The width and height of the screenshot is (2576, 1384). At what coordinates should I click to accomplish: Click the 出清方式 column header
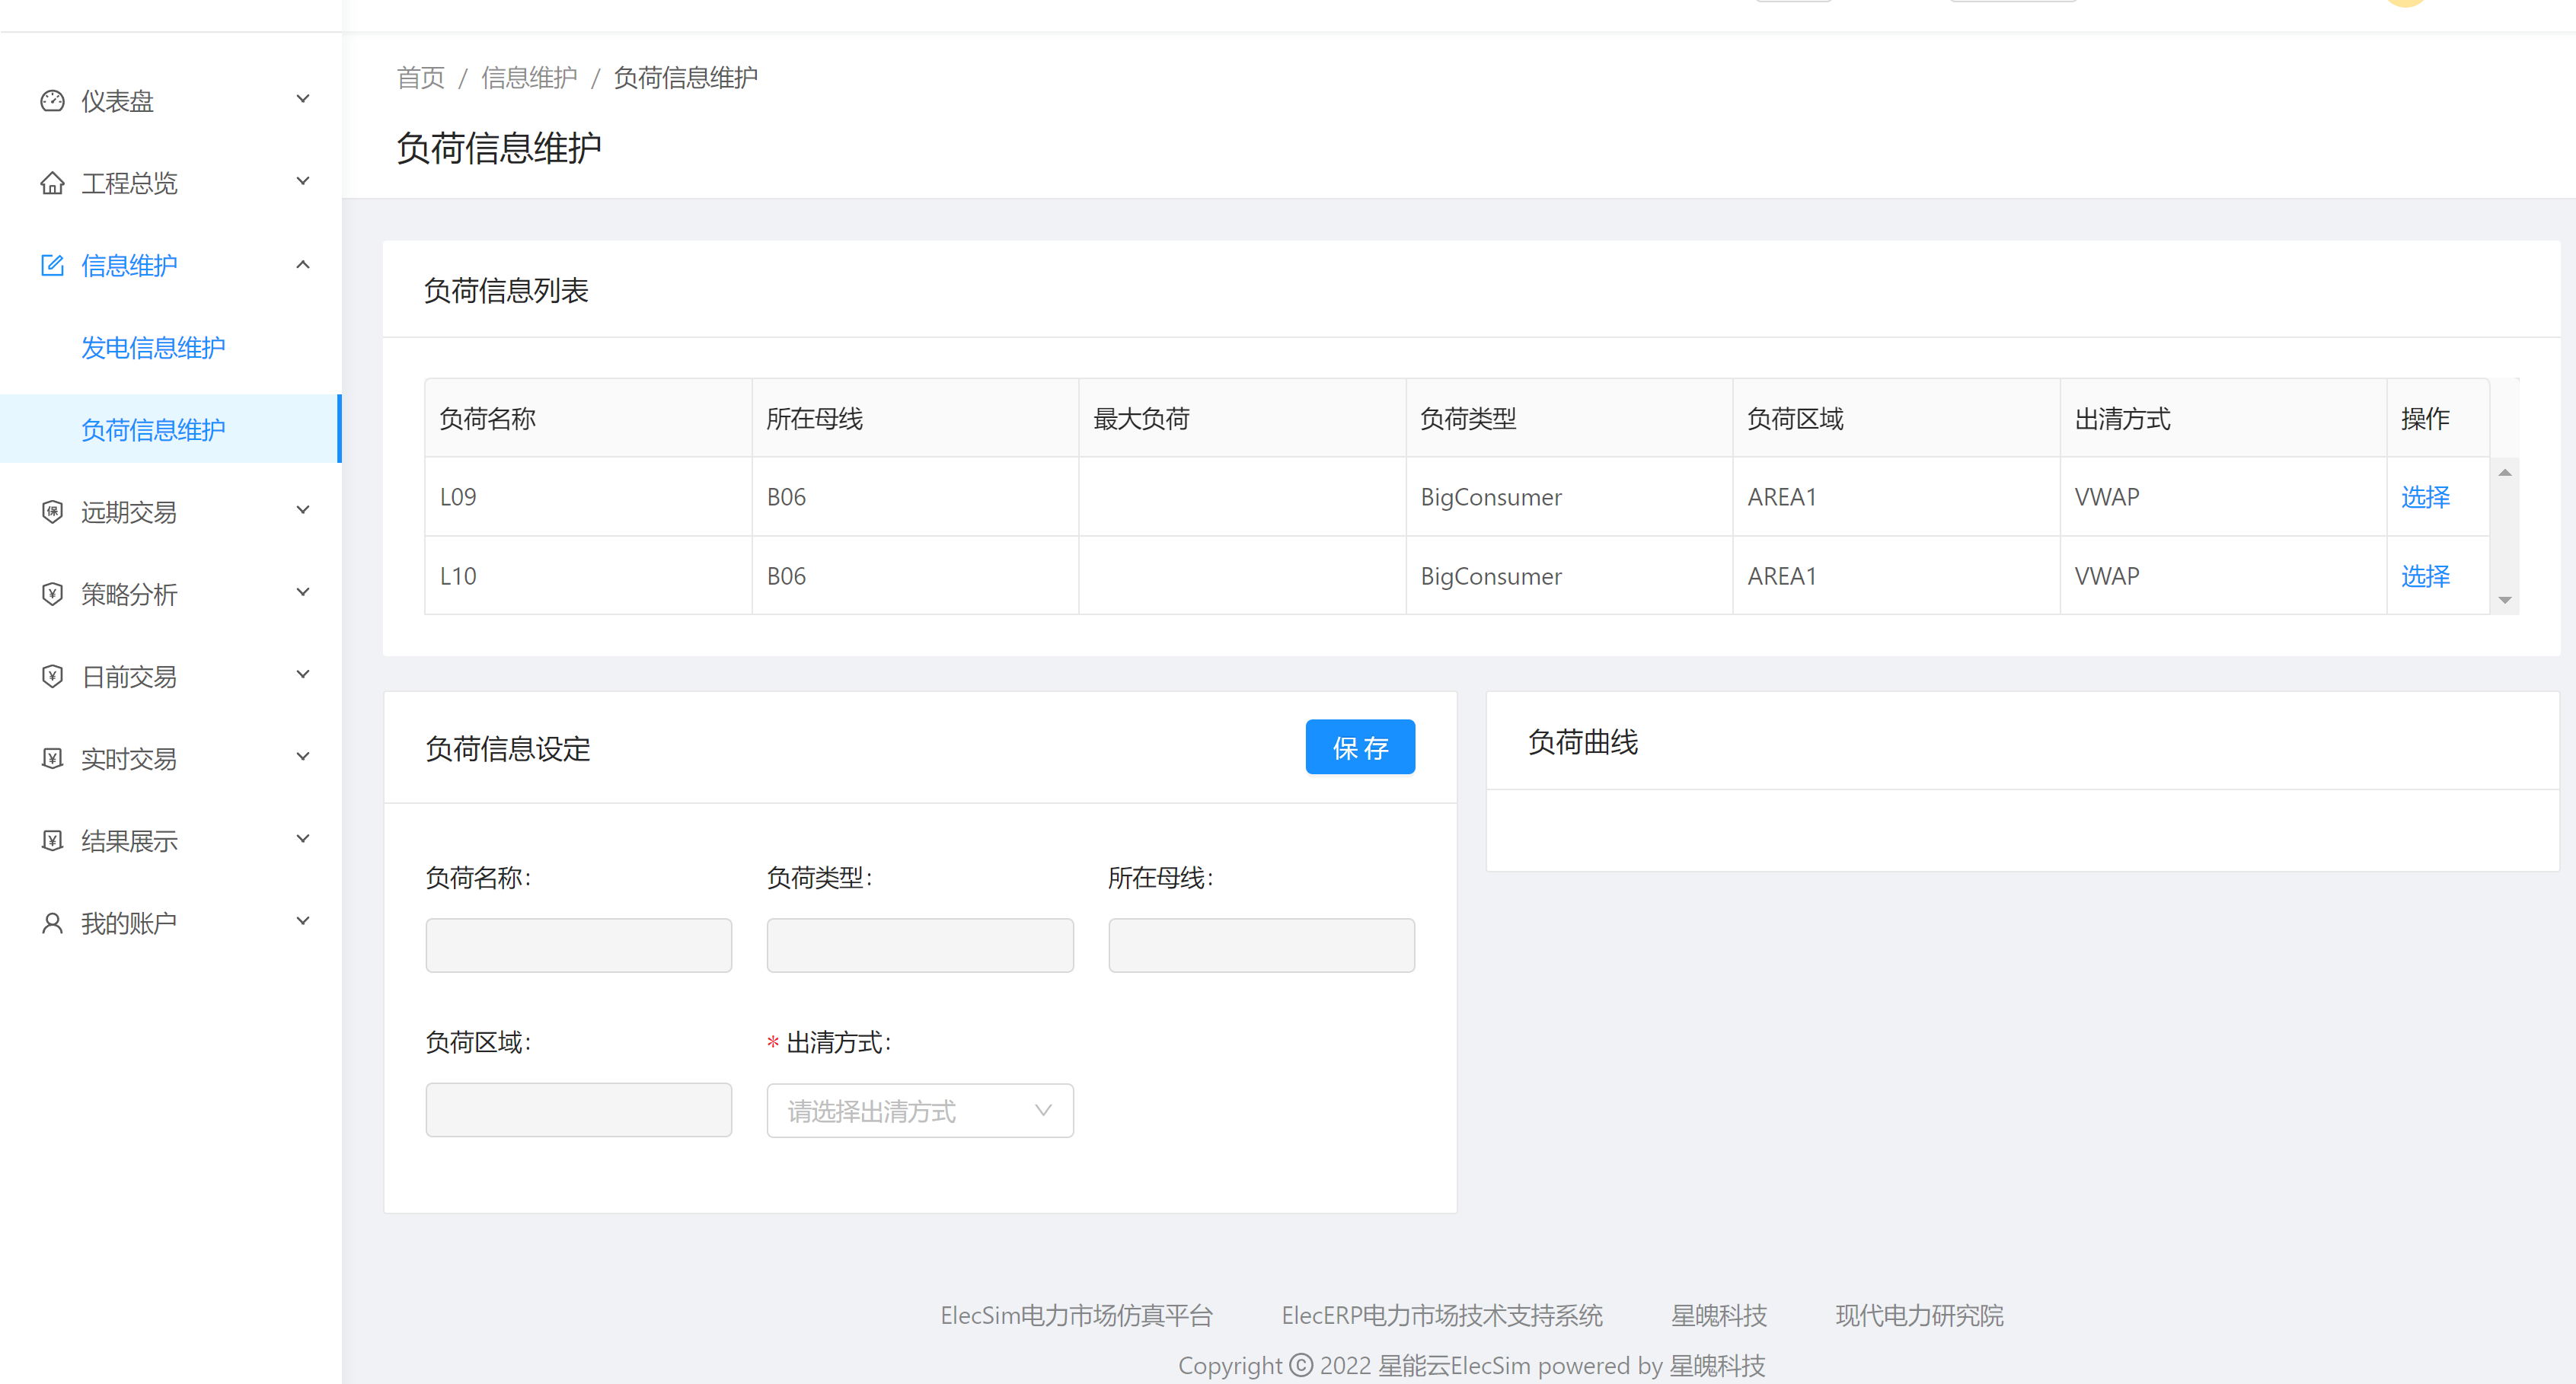click(2223, 418)
